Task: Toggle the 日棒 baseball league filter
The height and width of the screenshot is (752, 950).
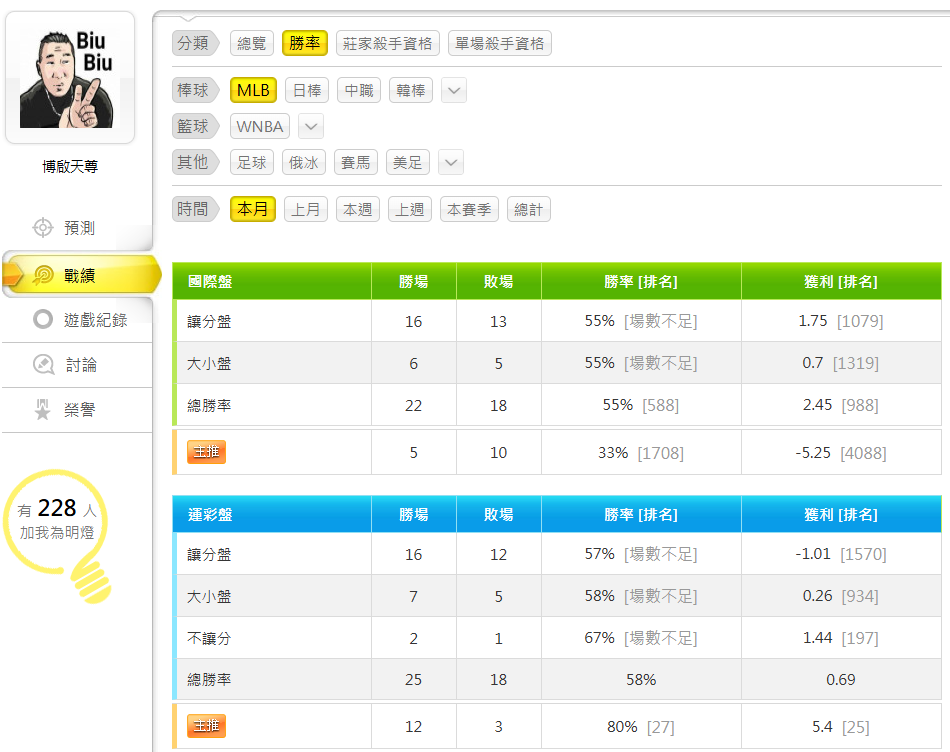Action: pyautogui.click(x=307, y=90)
